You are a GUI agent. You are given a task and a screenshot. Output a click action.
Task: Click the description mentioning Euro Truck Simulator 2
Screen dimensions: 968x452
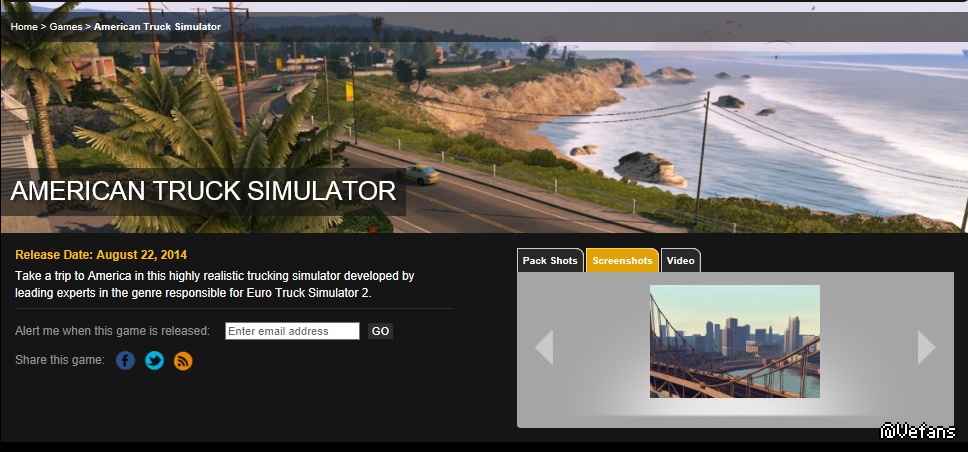pyautogui.click(x=214, y=284)
